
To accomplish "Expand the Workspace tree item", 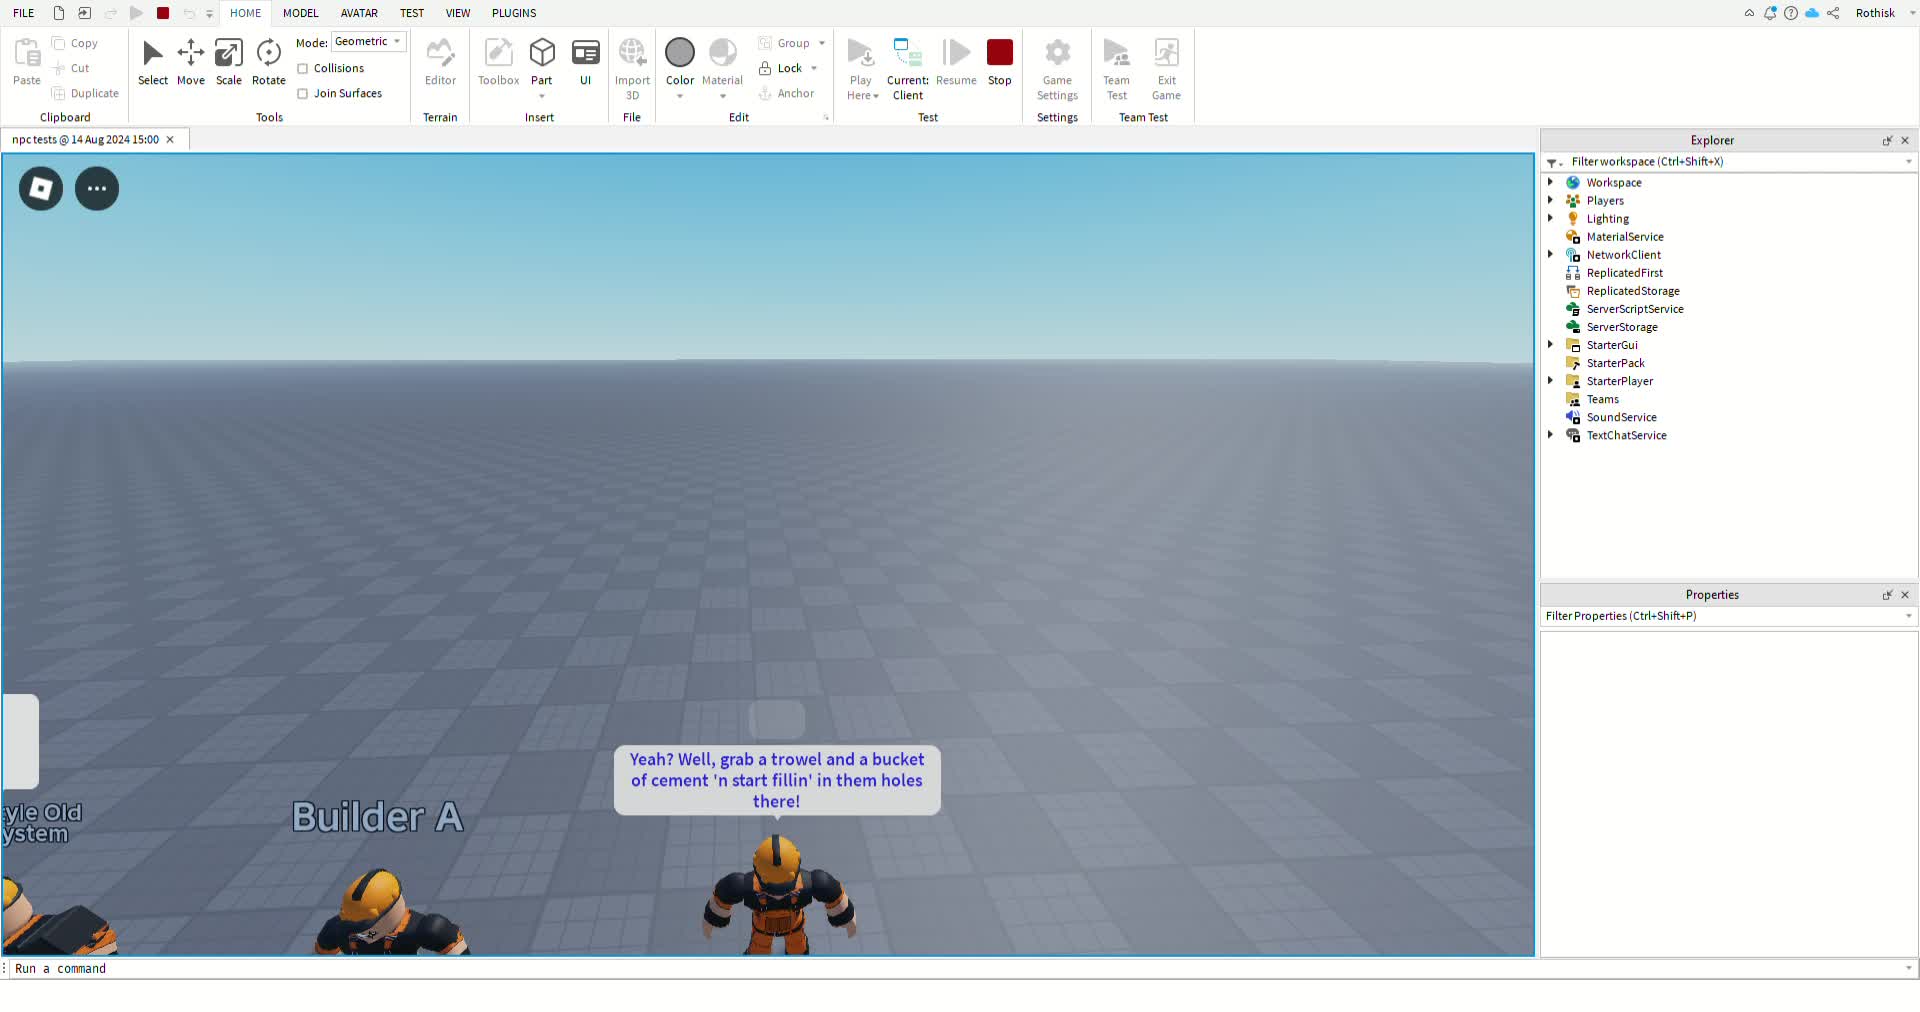I will pos(1551,182).
